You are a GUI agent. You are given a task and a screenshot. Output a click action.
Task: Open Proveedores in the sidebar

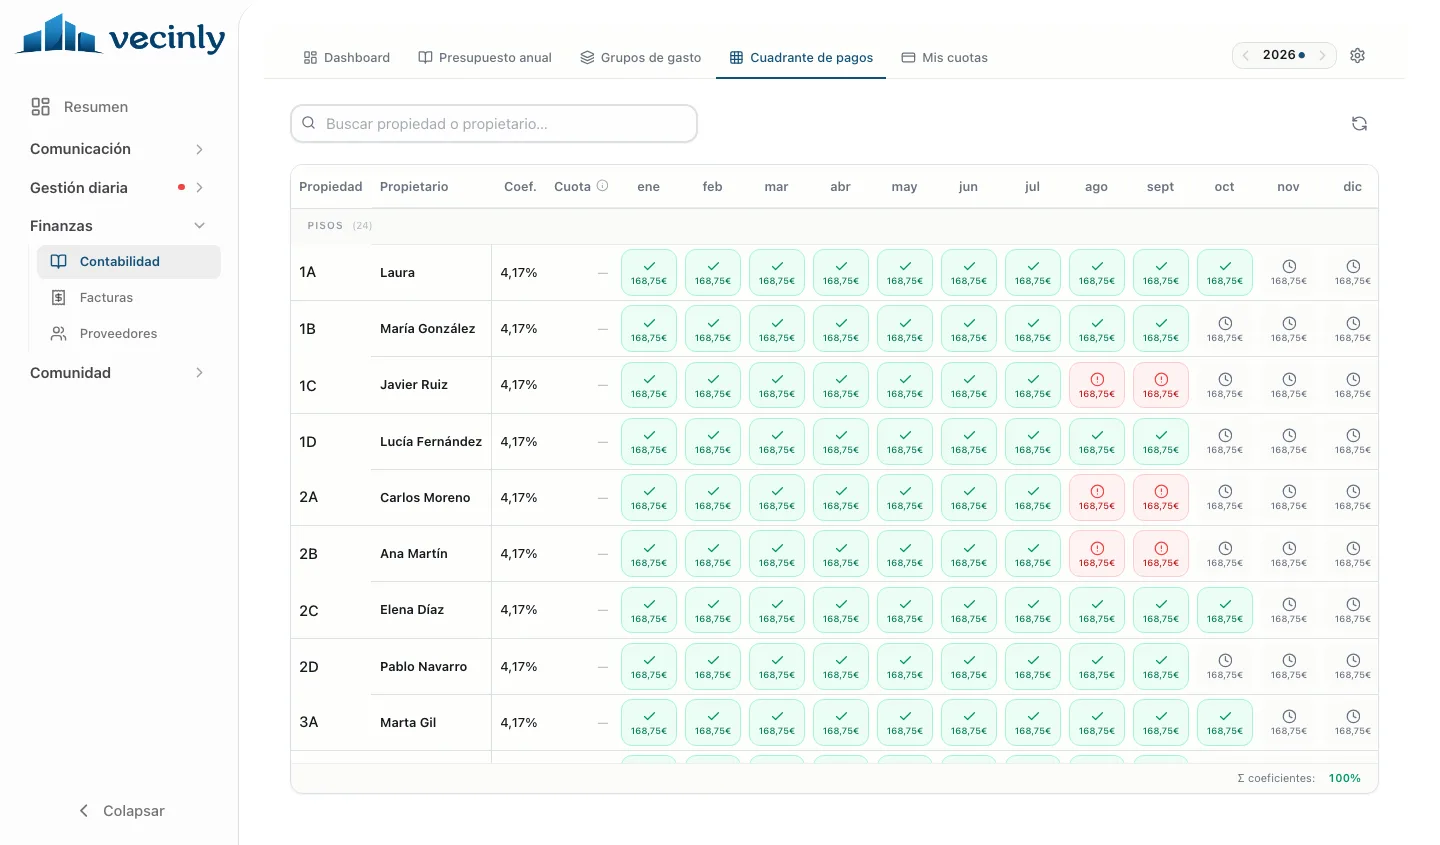(129, 334)
